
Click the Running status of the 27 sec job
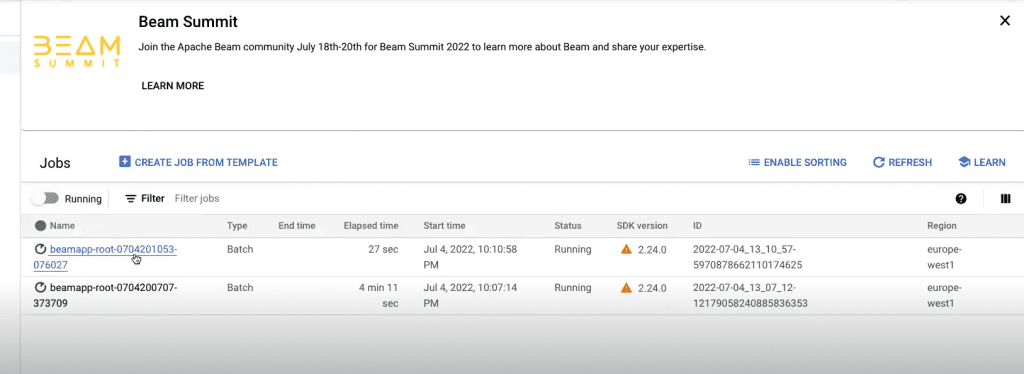(x=573, y=249)
